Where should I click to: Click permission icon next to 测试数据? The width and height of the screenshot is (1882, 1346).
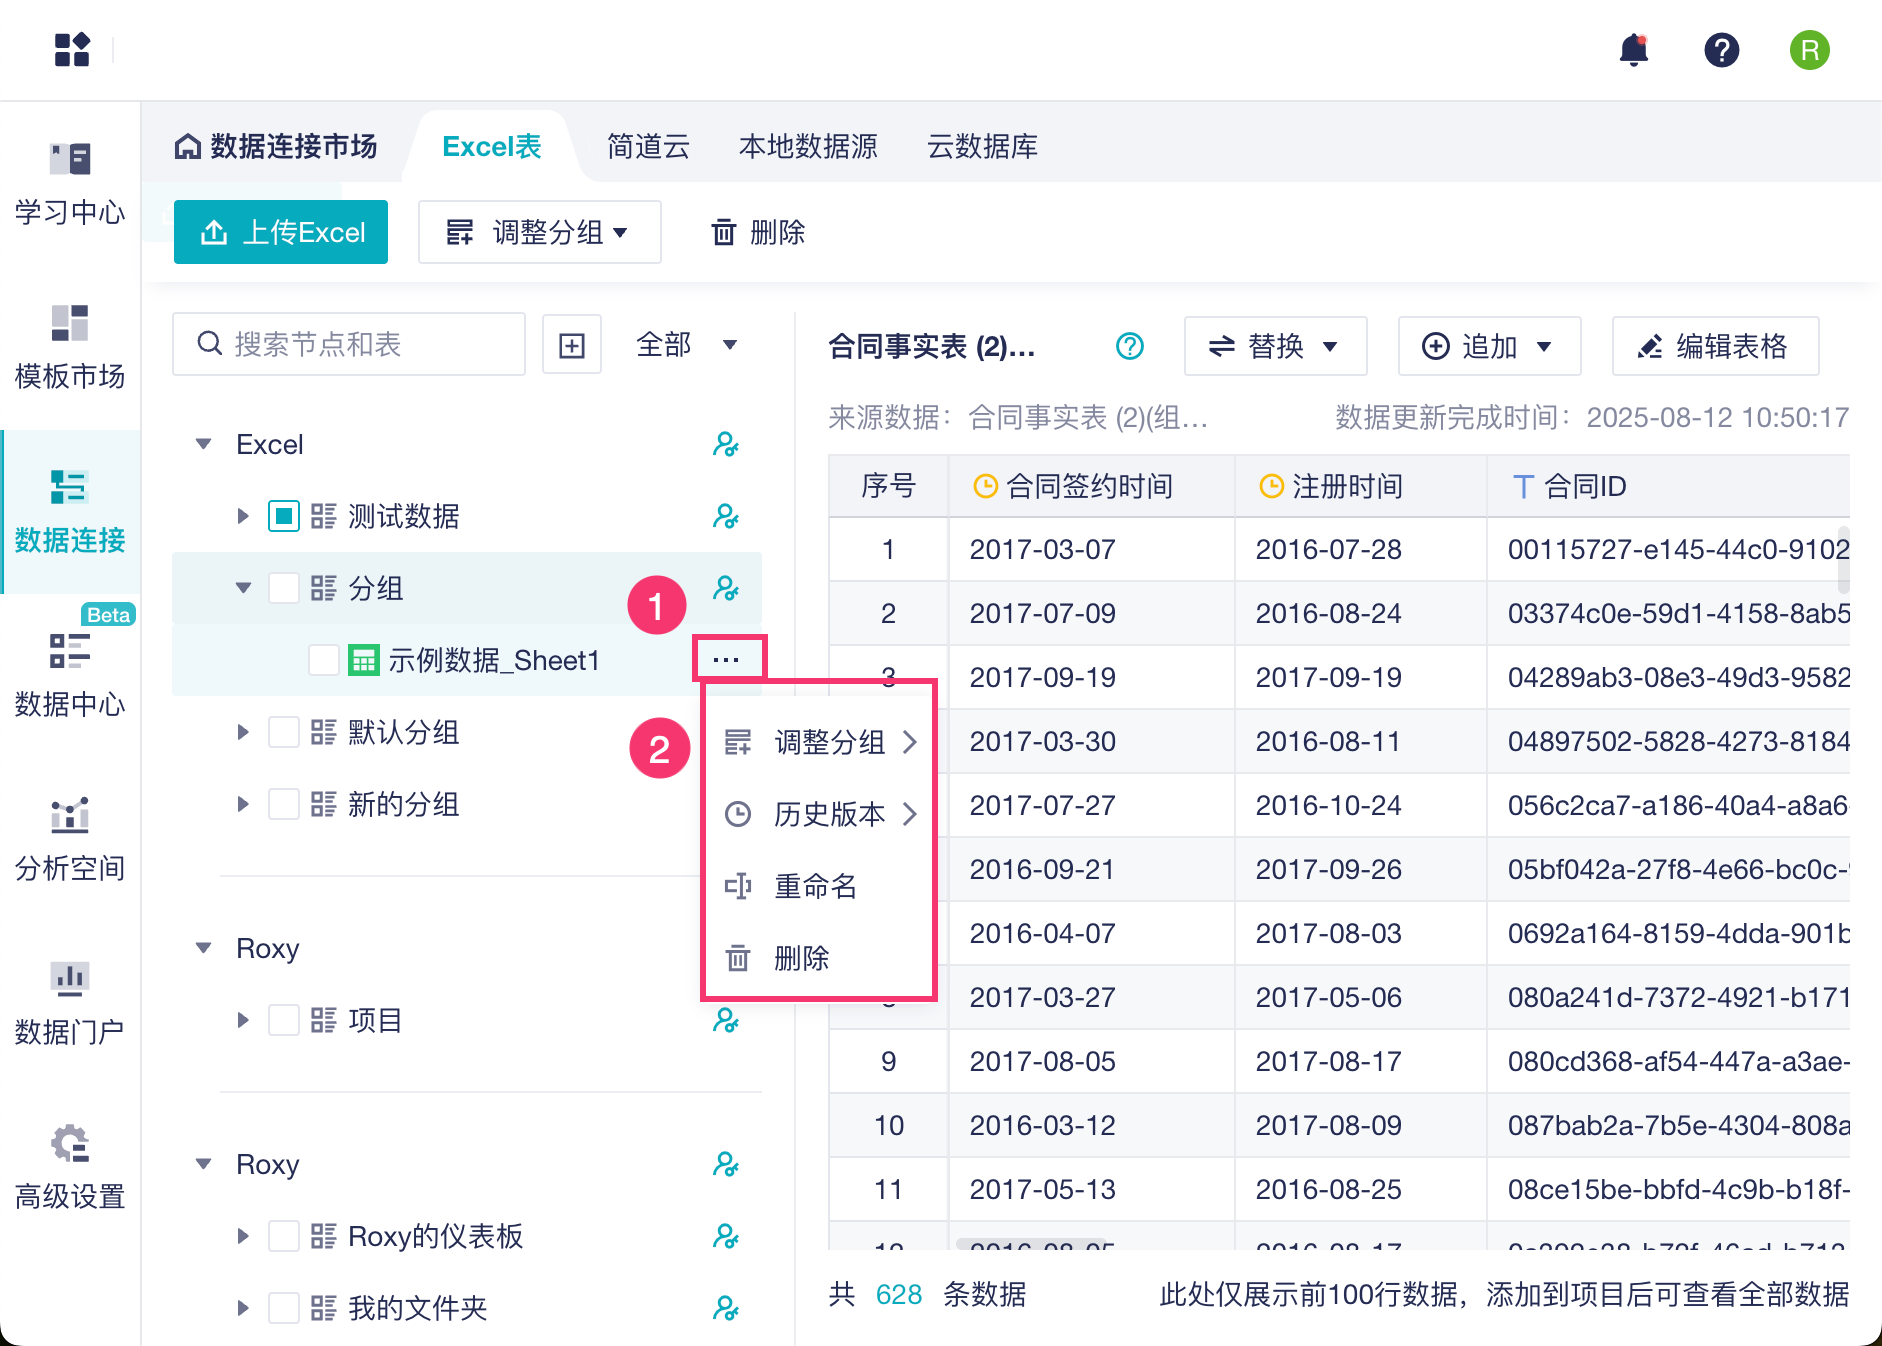click(726, 517)
